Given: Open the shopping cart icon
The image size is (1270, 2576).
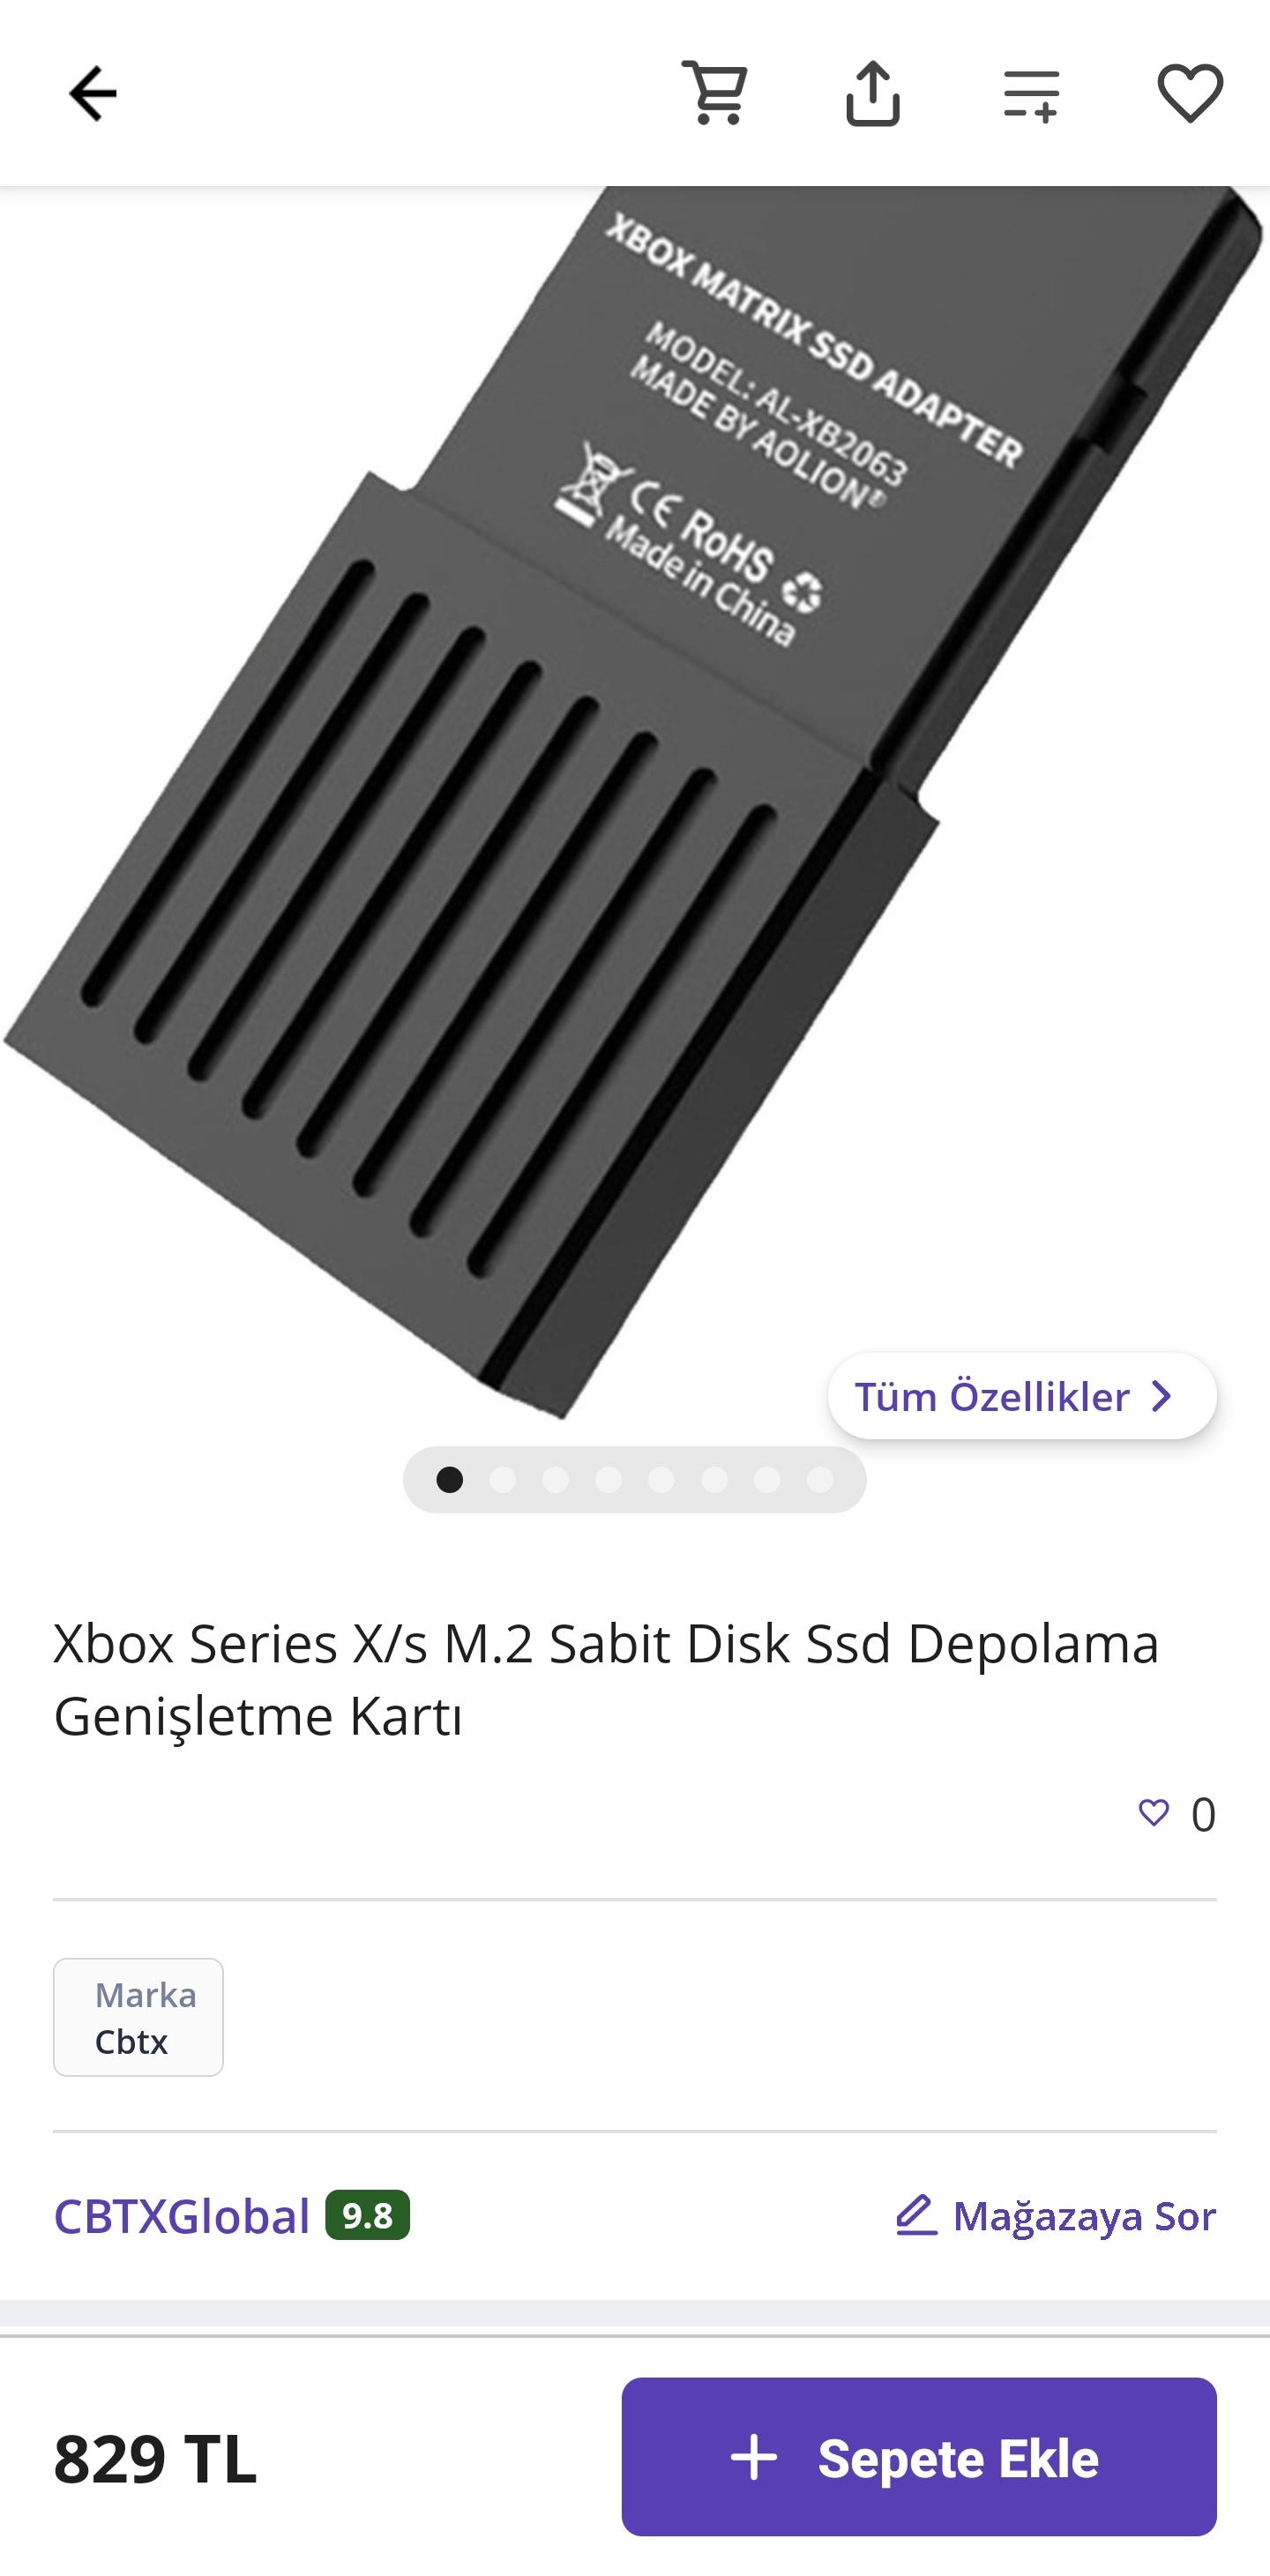Looking at the screenshot, I should pyautogui.click(x=714, y=94).
